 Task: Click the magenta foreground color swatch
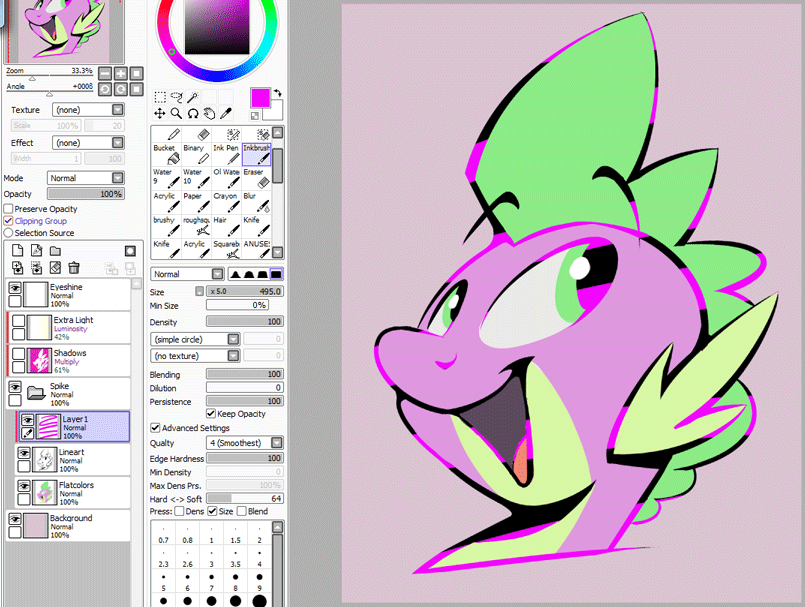(x=260, y=98)
